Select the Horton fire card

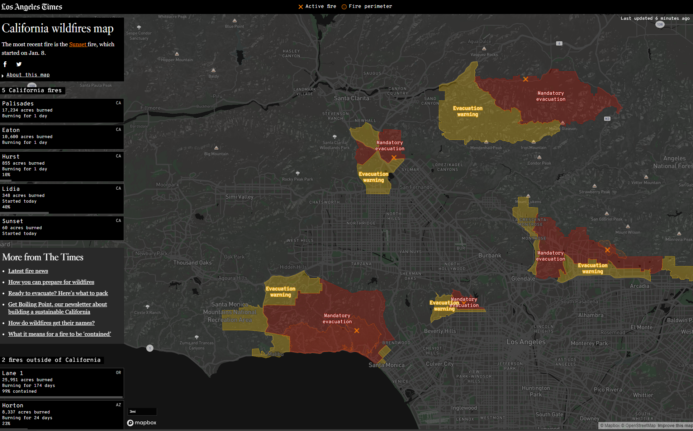pos(61,412)
